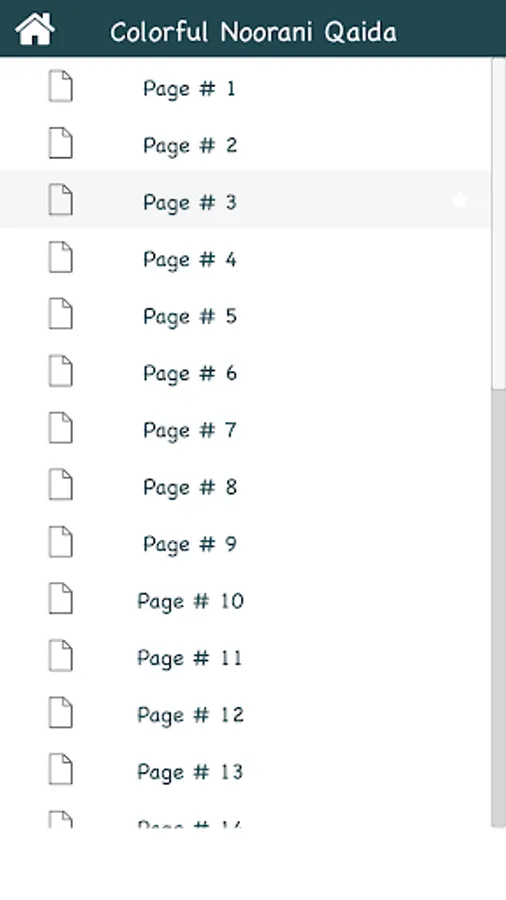Viewport: 506px width, 900px height.
Task: Click the document icon beside Page # 8
Action: (61, 484)
